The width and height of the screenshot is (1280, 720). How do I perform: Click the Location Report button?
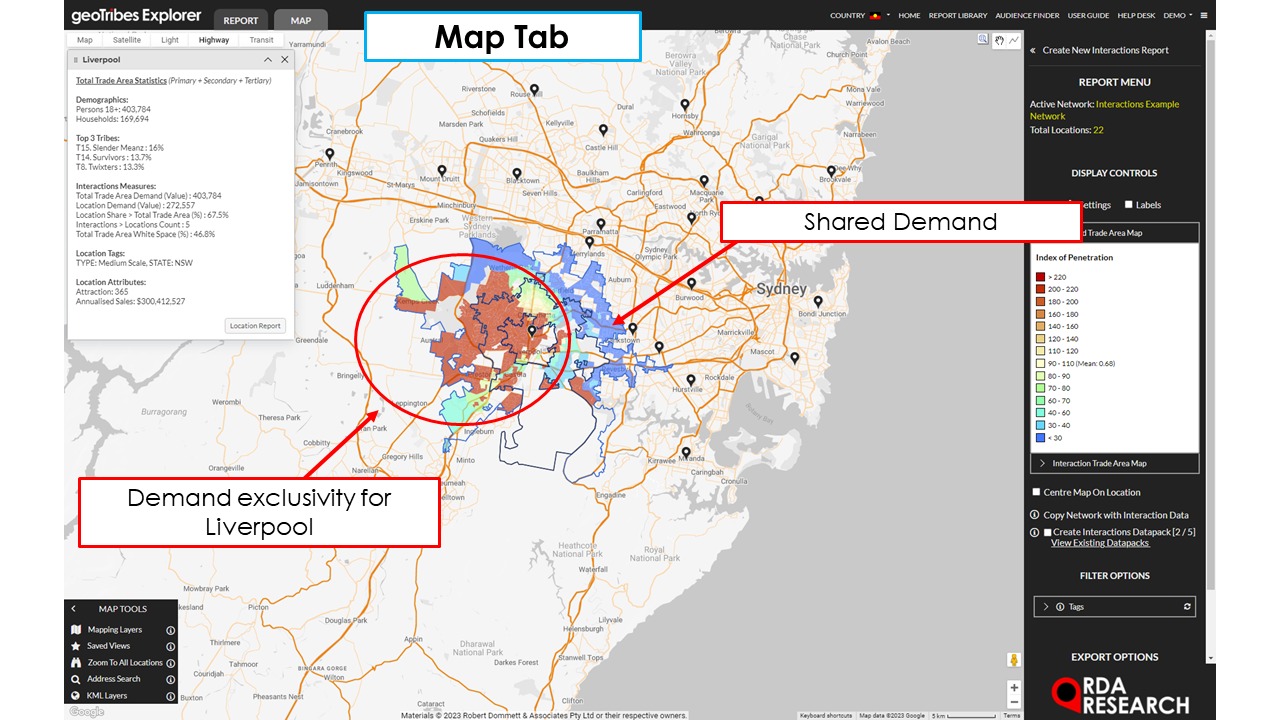coord(256,326)
